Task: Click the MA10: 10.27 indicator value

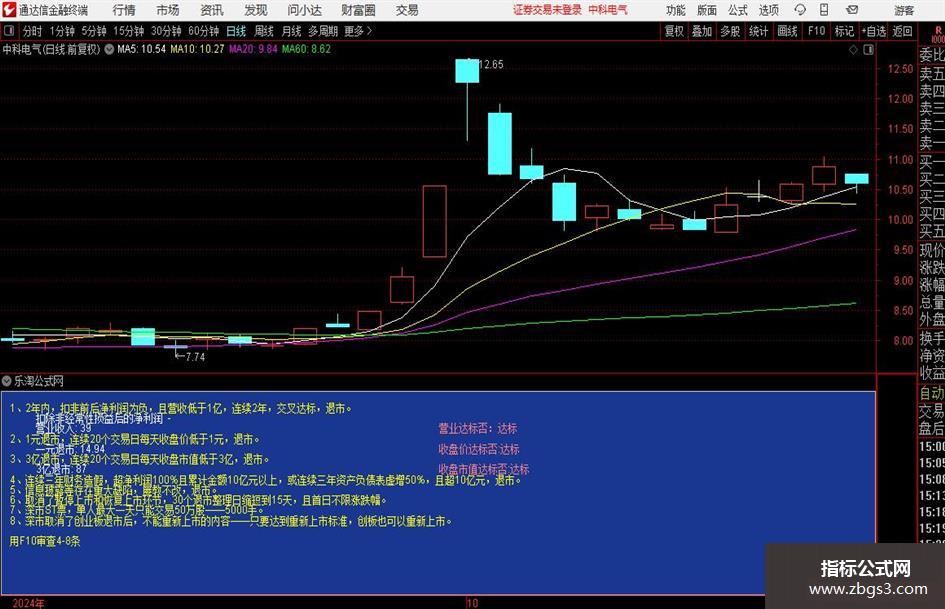Action: [197, 49]
